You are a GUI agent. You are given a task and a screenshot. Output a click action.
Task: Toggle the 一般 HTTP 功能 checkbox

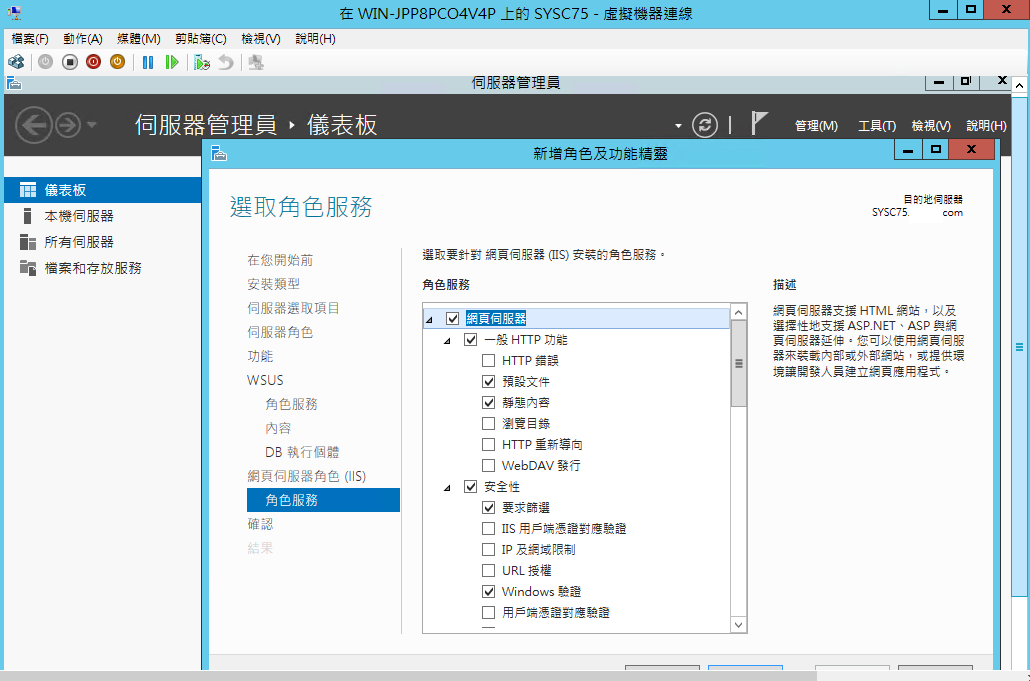click(470, 340)
